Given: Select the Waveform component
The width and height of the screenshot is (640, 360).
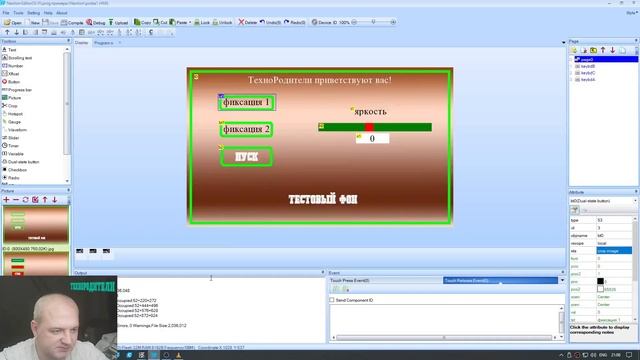Looking at the screenshot, I should [15, 130].
